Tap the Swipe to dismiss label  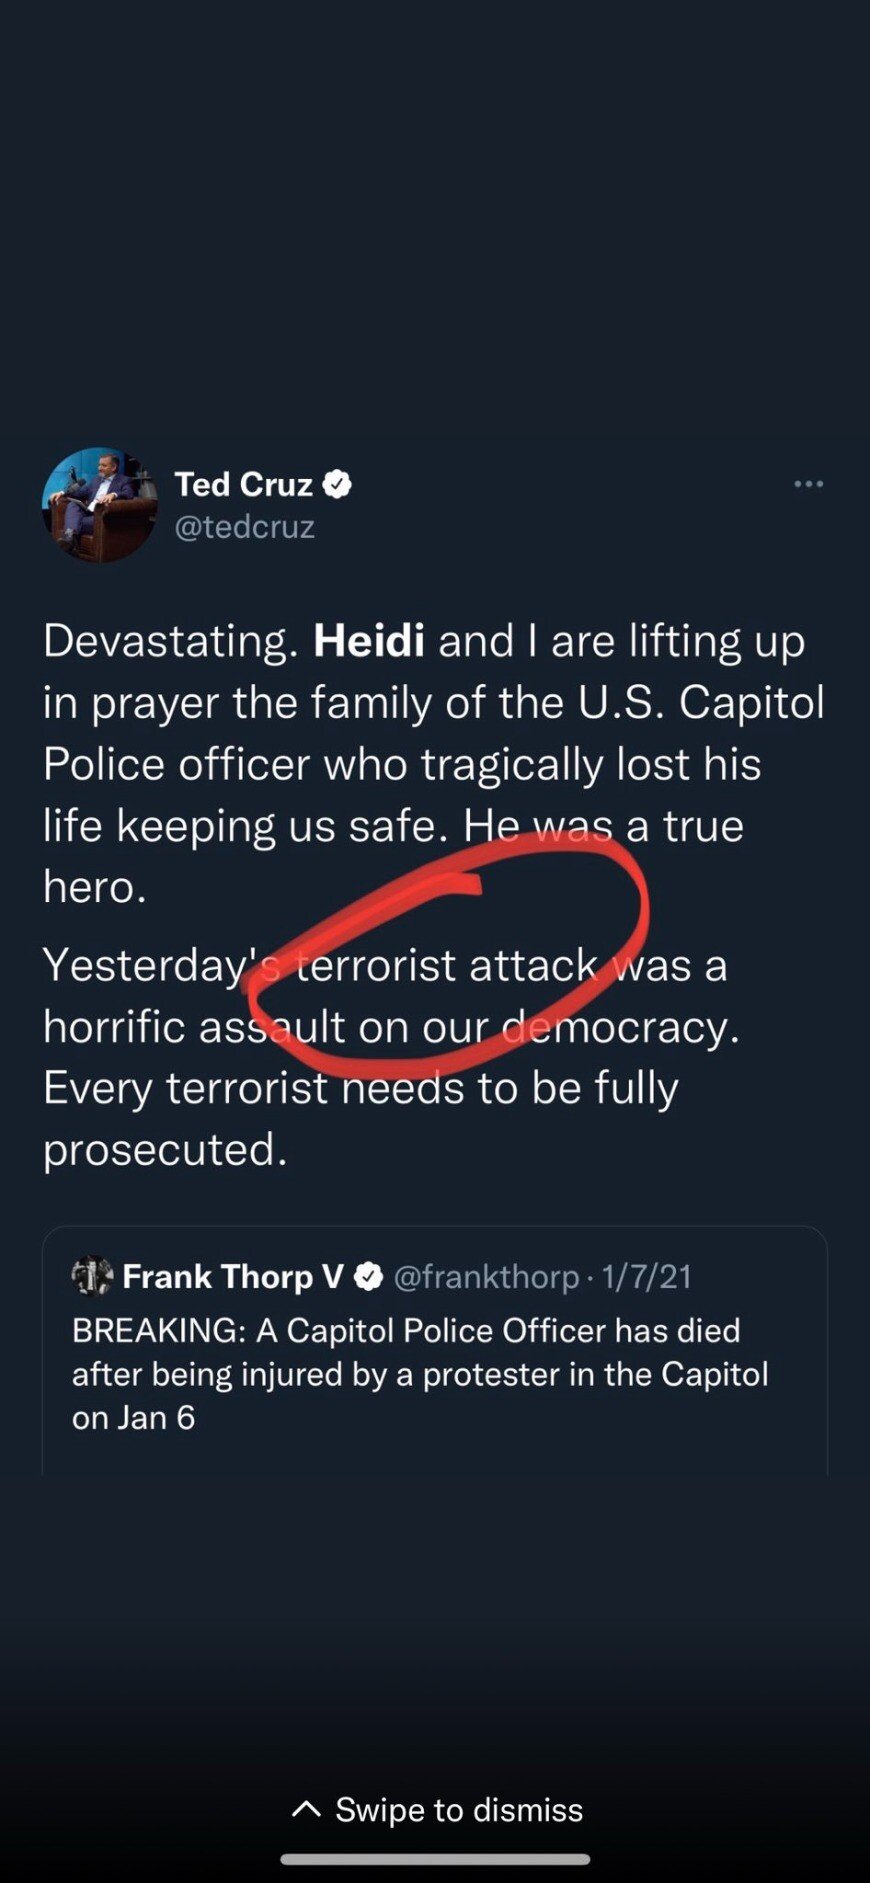[x=458, y=1810]
